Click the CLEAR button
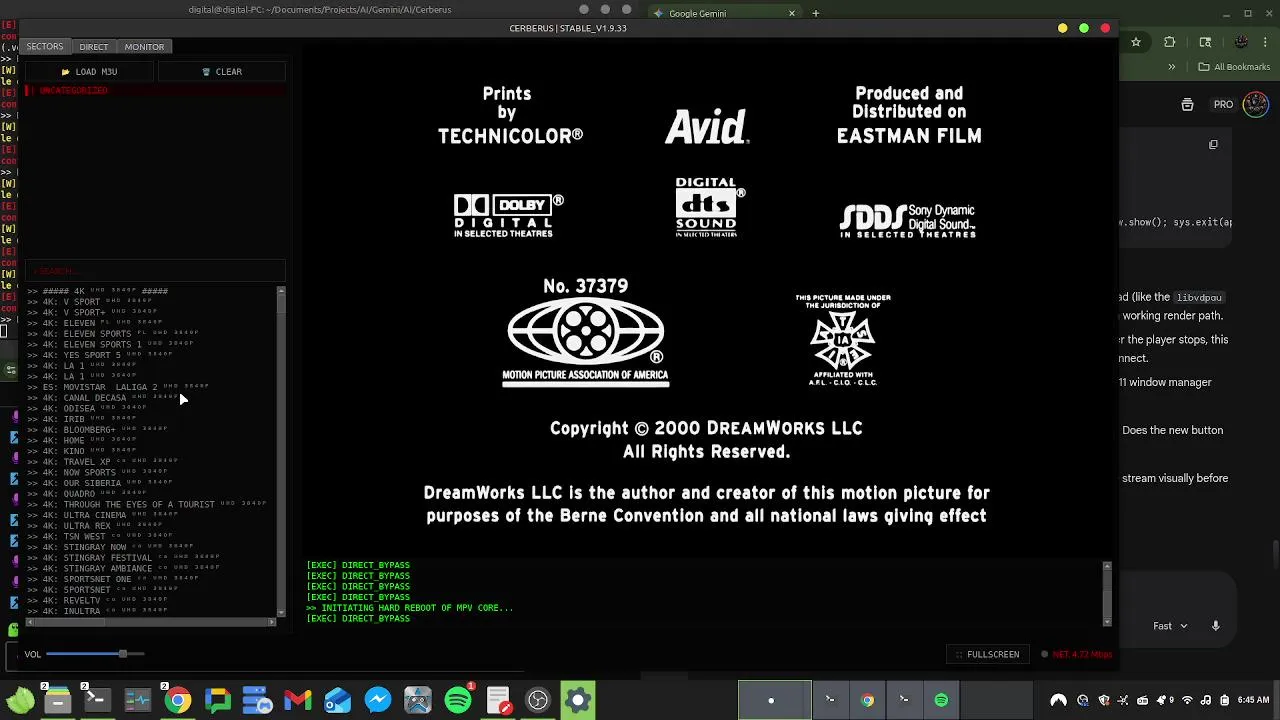Image resolution: width=1280 pixels, height=720 pixels. [221, 72]
